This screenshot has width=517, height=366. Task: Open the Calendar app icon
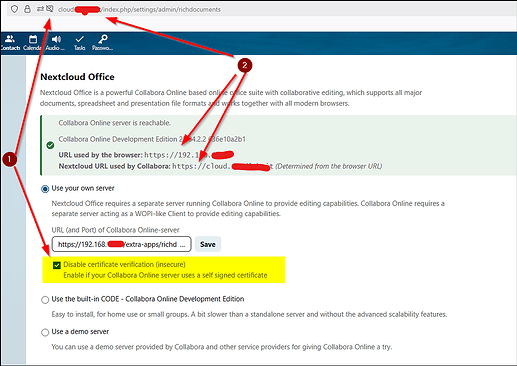coord(33,39)
